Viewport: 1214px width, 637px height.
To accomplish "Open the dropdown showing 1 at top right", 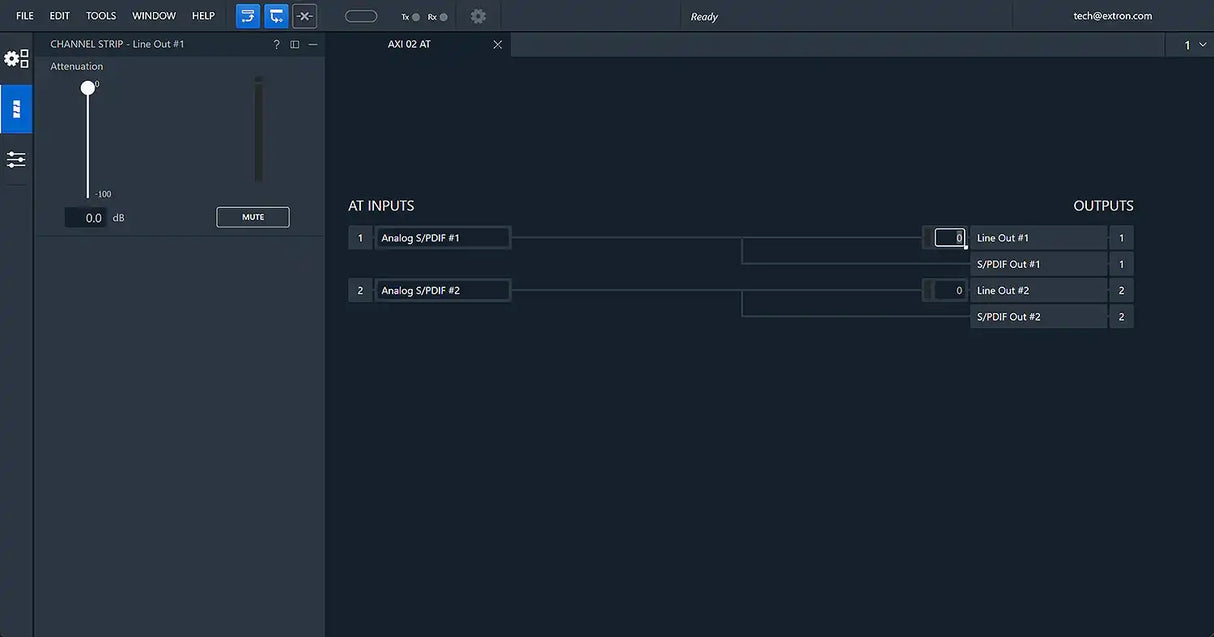I will 1195,45.
